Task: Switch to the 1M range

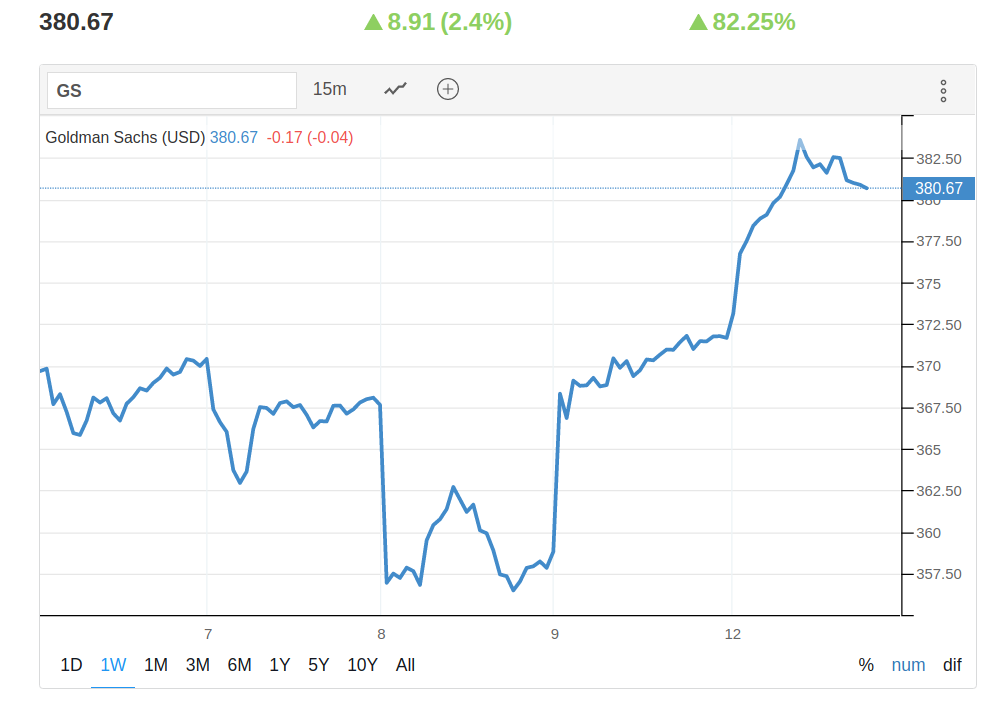Action: pos(155,665)
